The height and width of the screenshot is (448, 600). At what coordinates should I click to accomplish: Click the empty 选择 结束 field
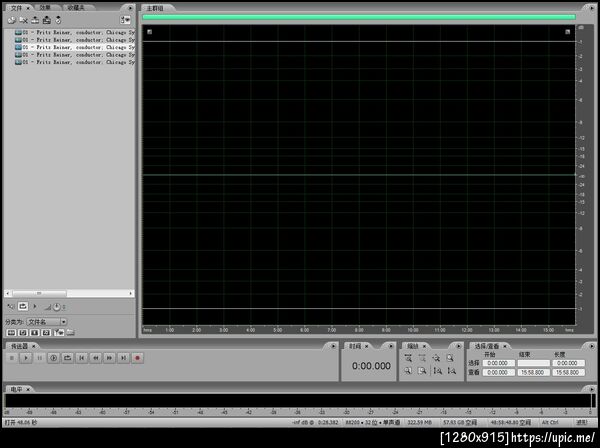pyautogui.click(x=533, y=363)
